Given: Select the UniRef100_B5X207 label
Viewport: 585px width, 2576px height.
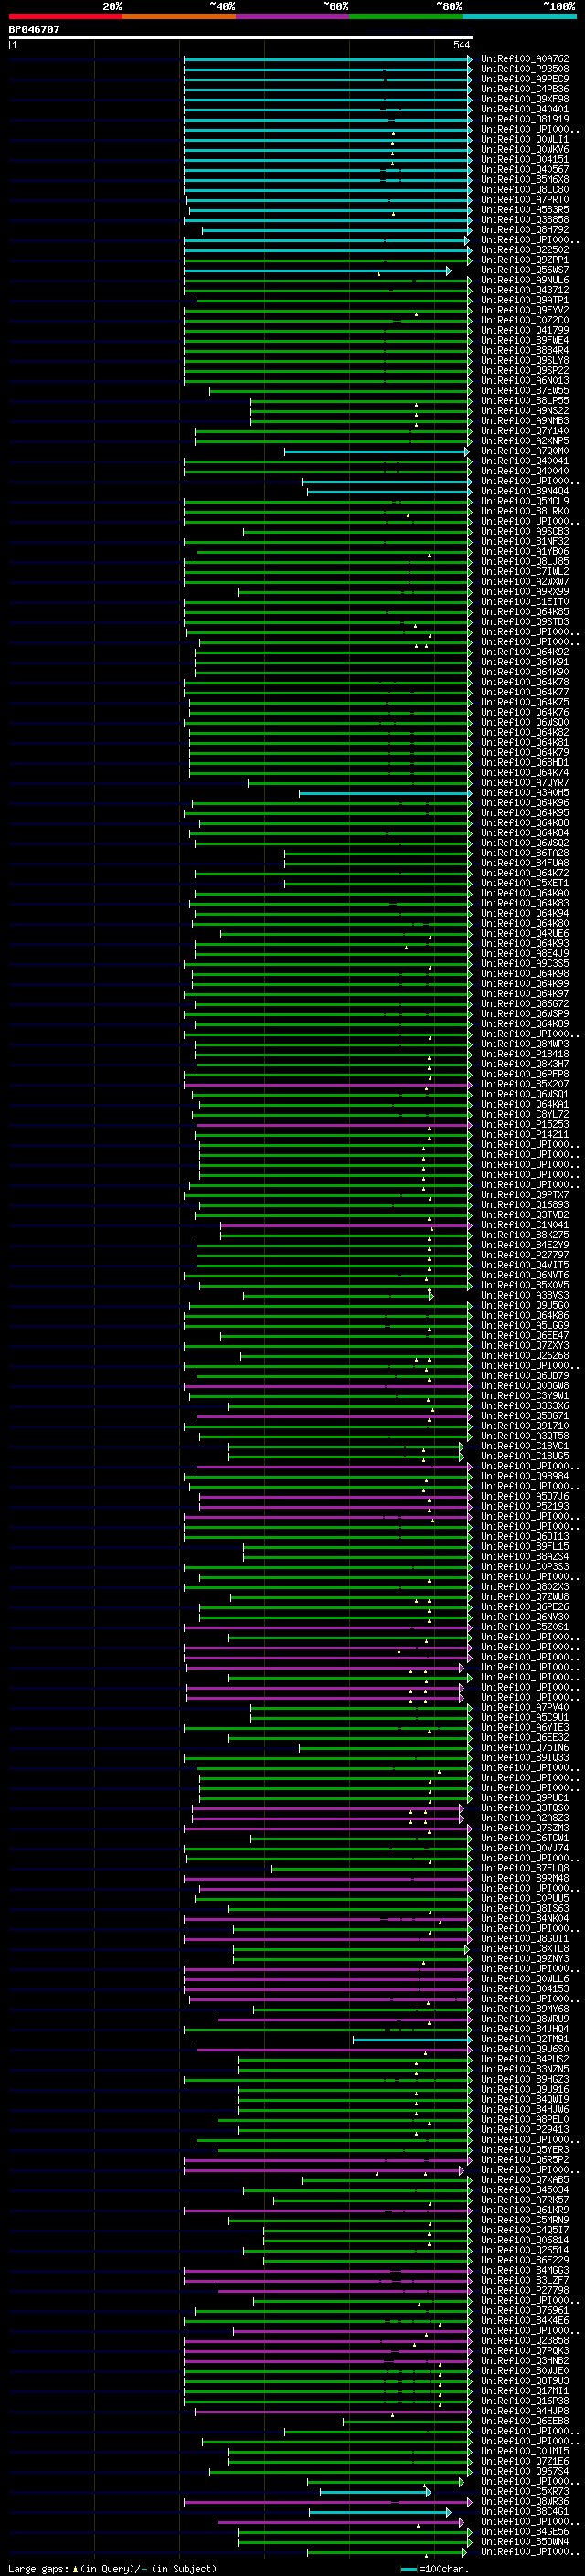Looking at the screenshot, I should click(525, 1084).
